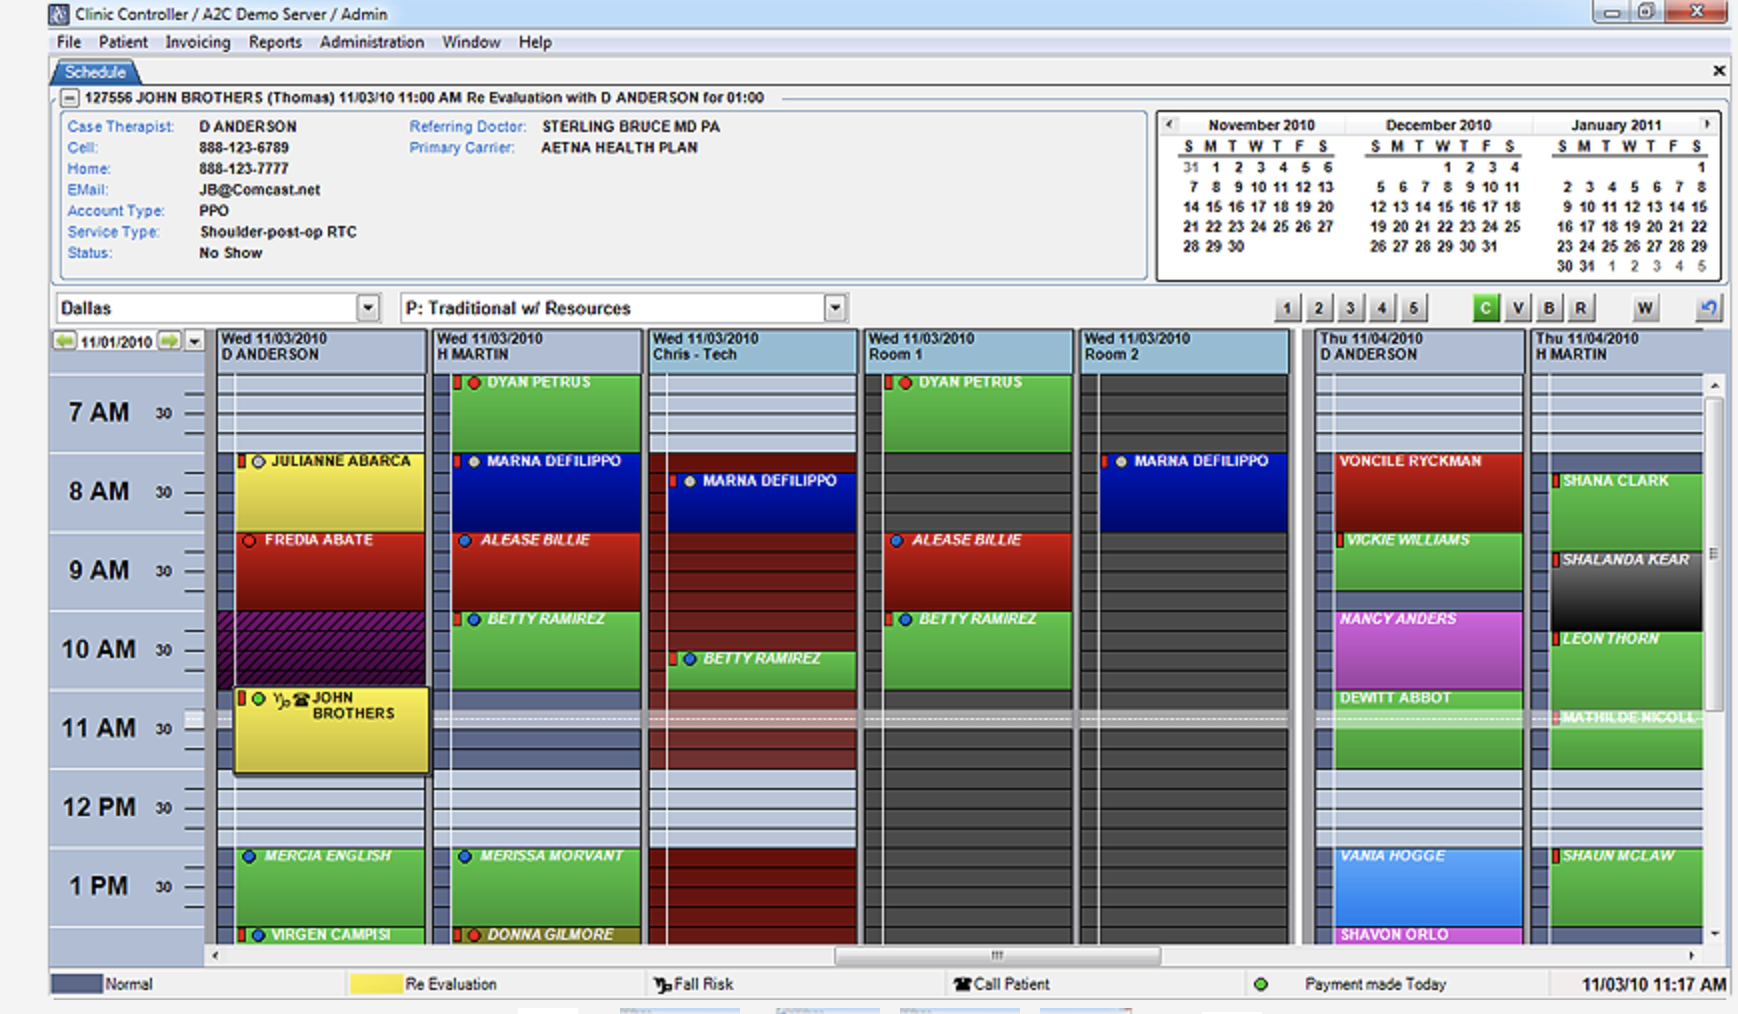Toggle the V view mode button

pos(1517,308)
